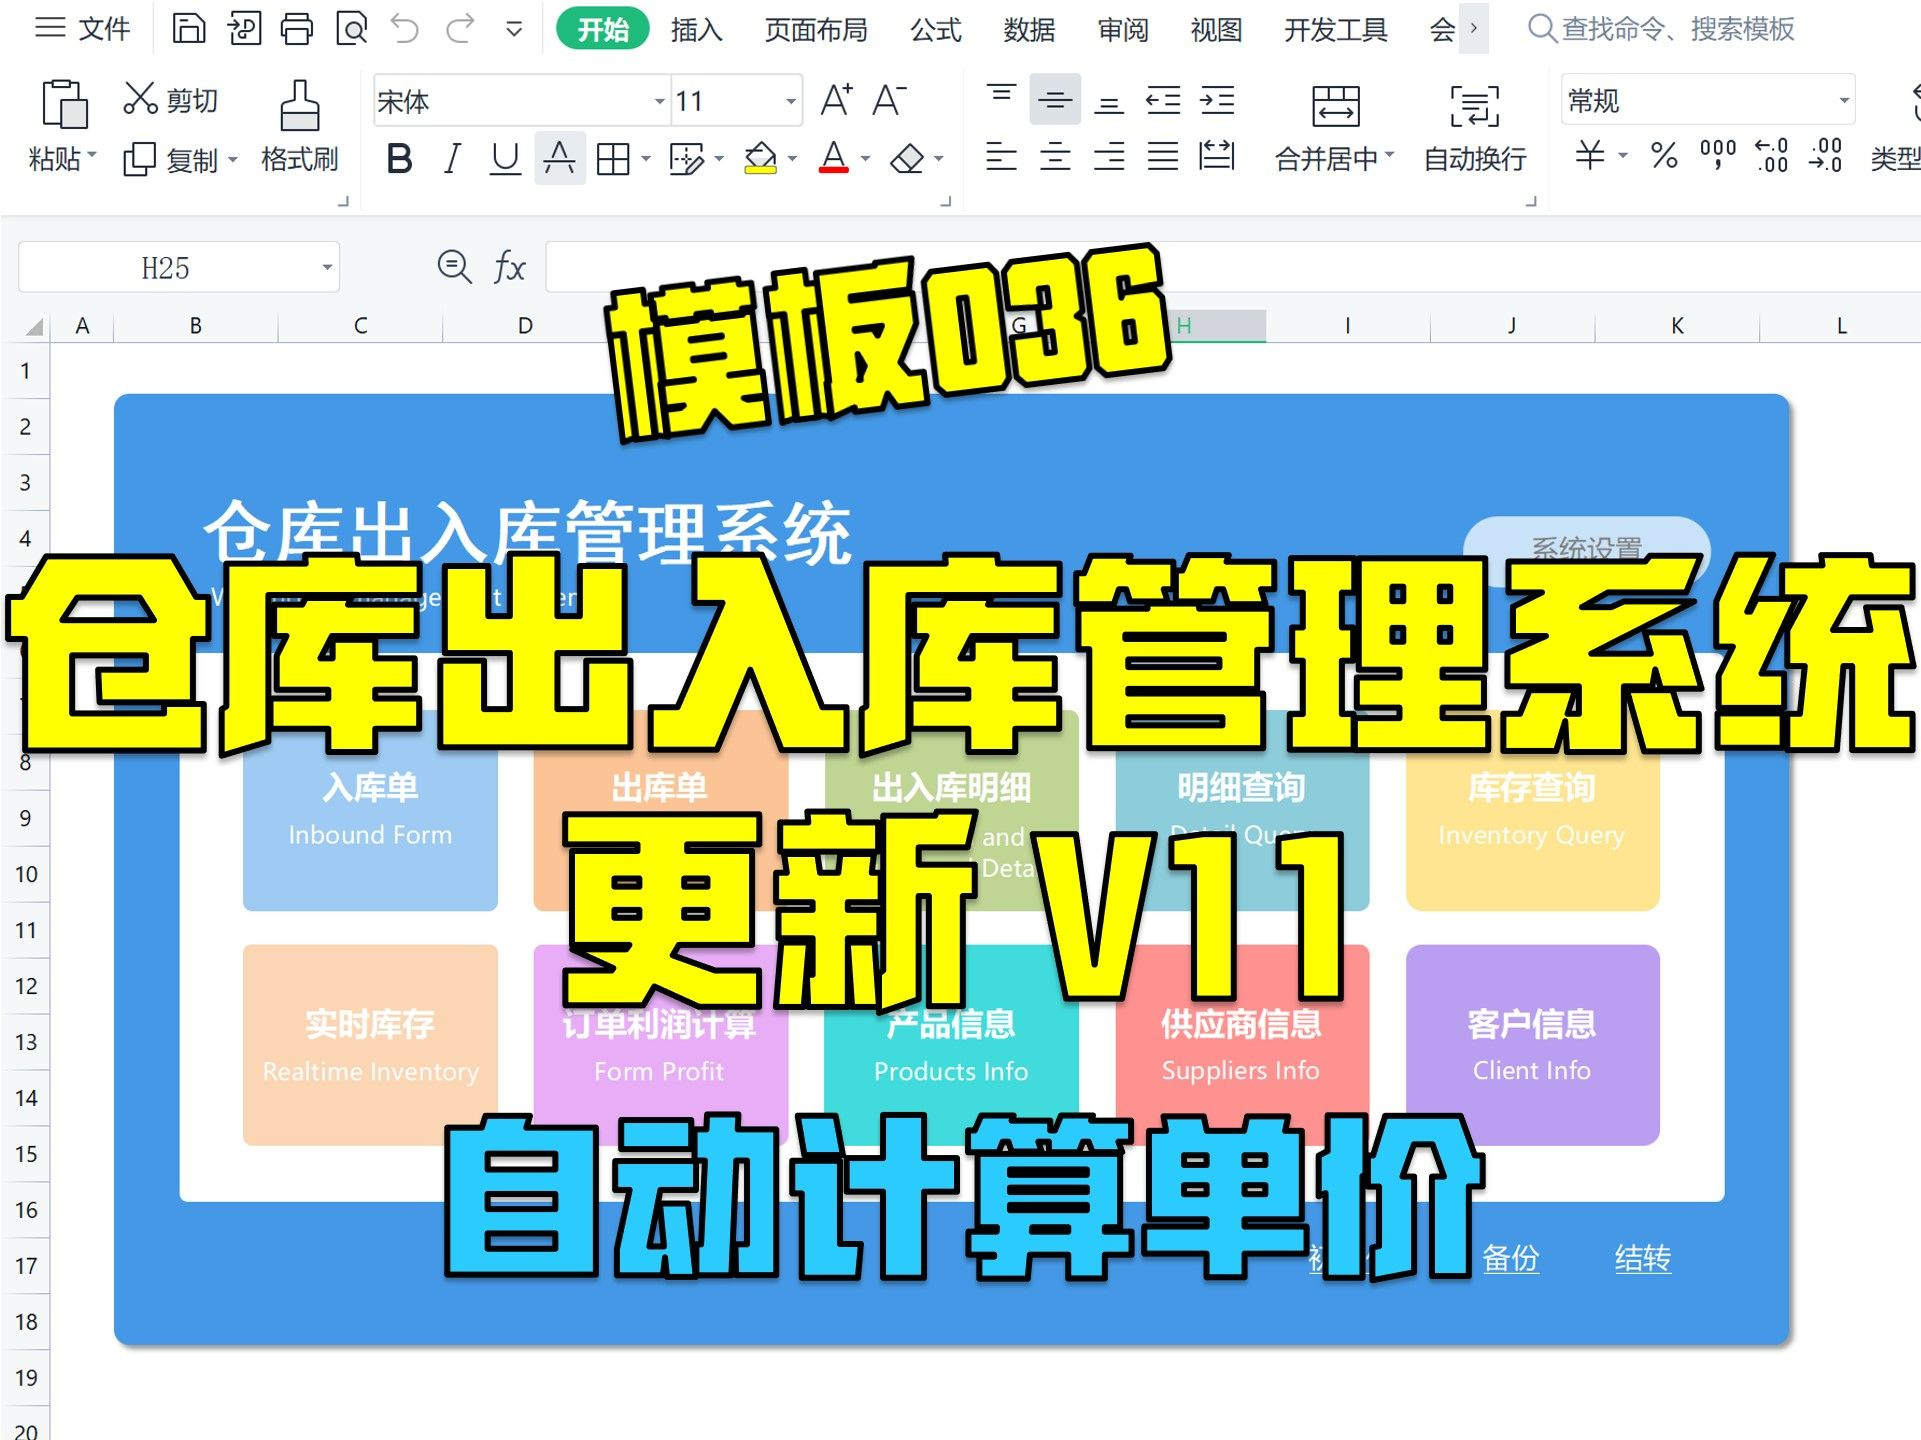The height and width of the screenshot is (1440, 1921).
Task: Open number format dropdown 常规
Action: pos(1844,100)
